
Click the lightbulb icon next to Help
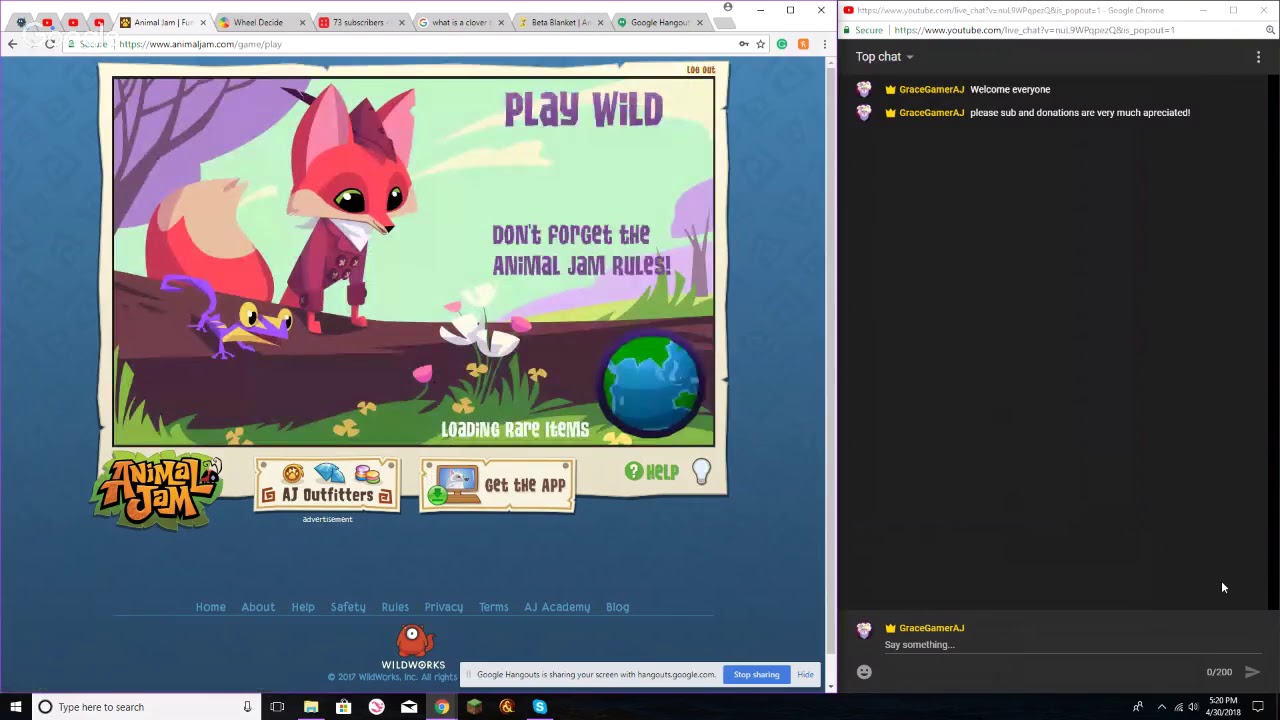701,472
